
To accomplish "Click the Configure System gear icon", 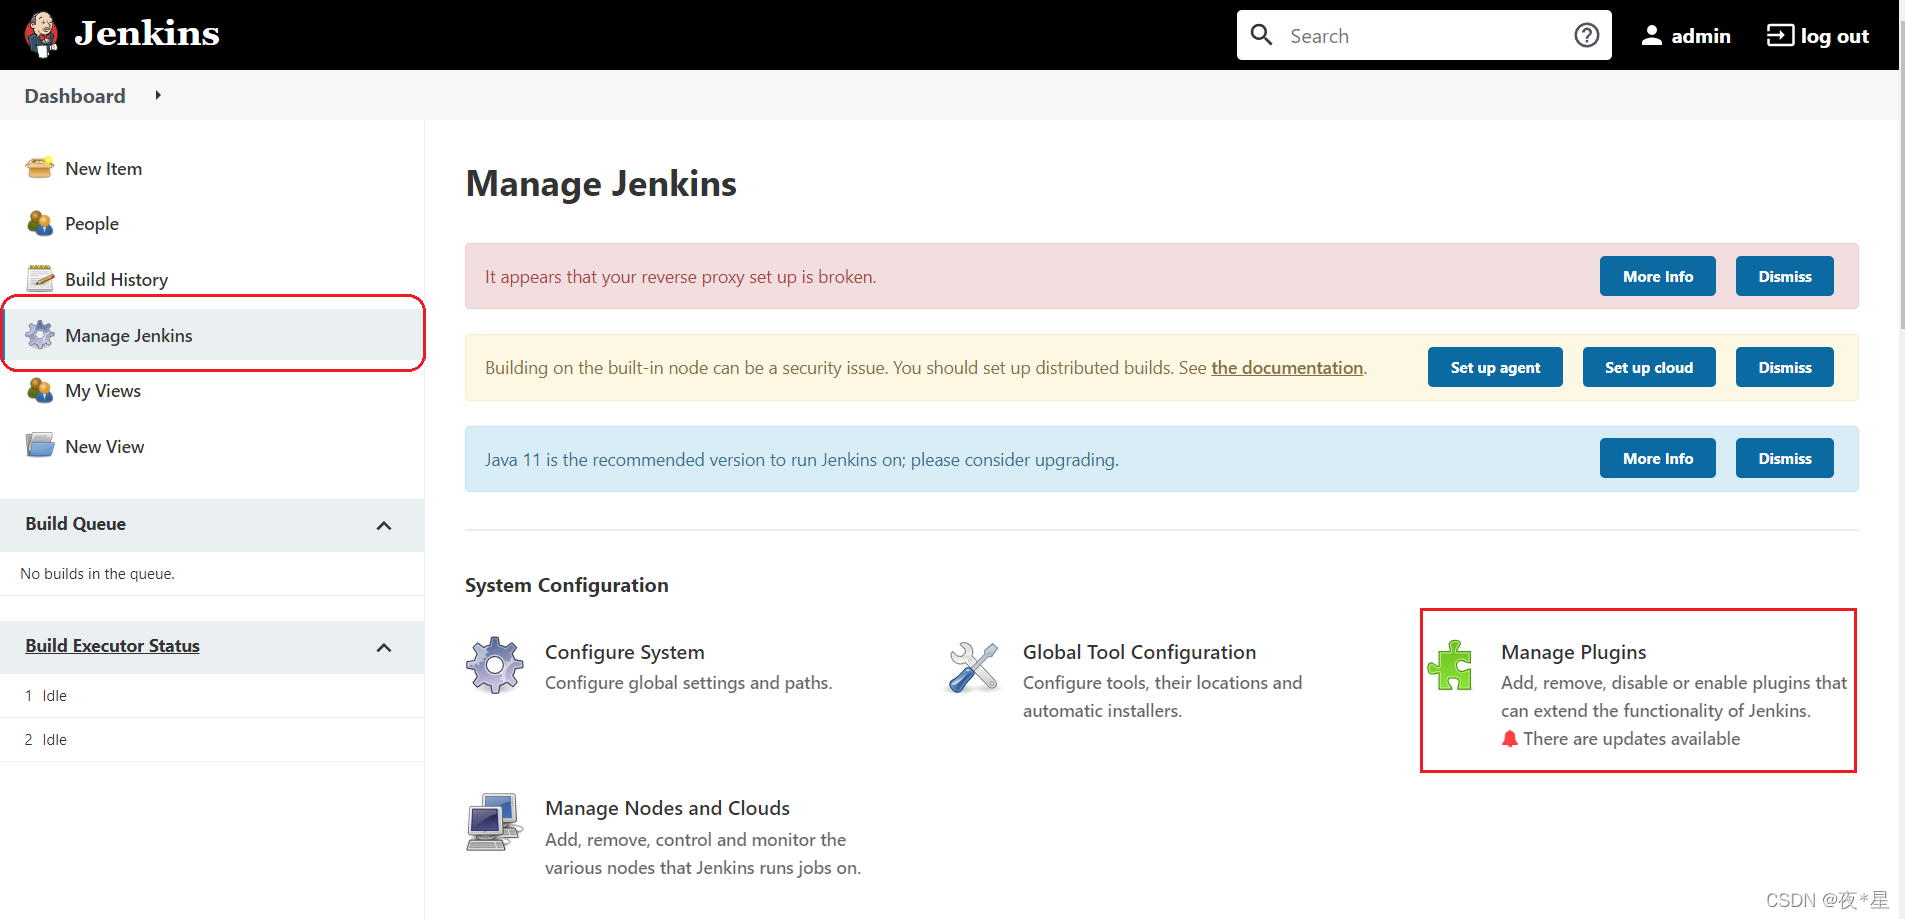I will pos(495,666).
